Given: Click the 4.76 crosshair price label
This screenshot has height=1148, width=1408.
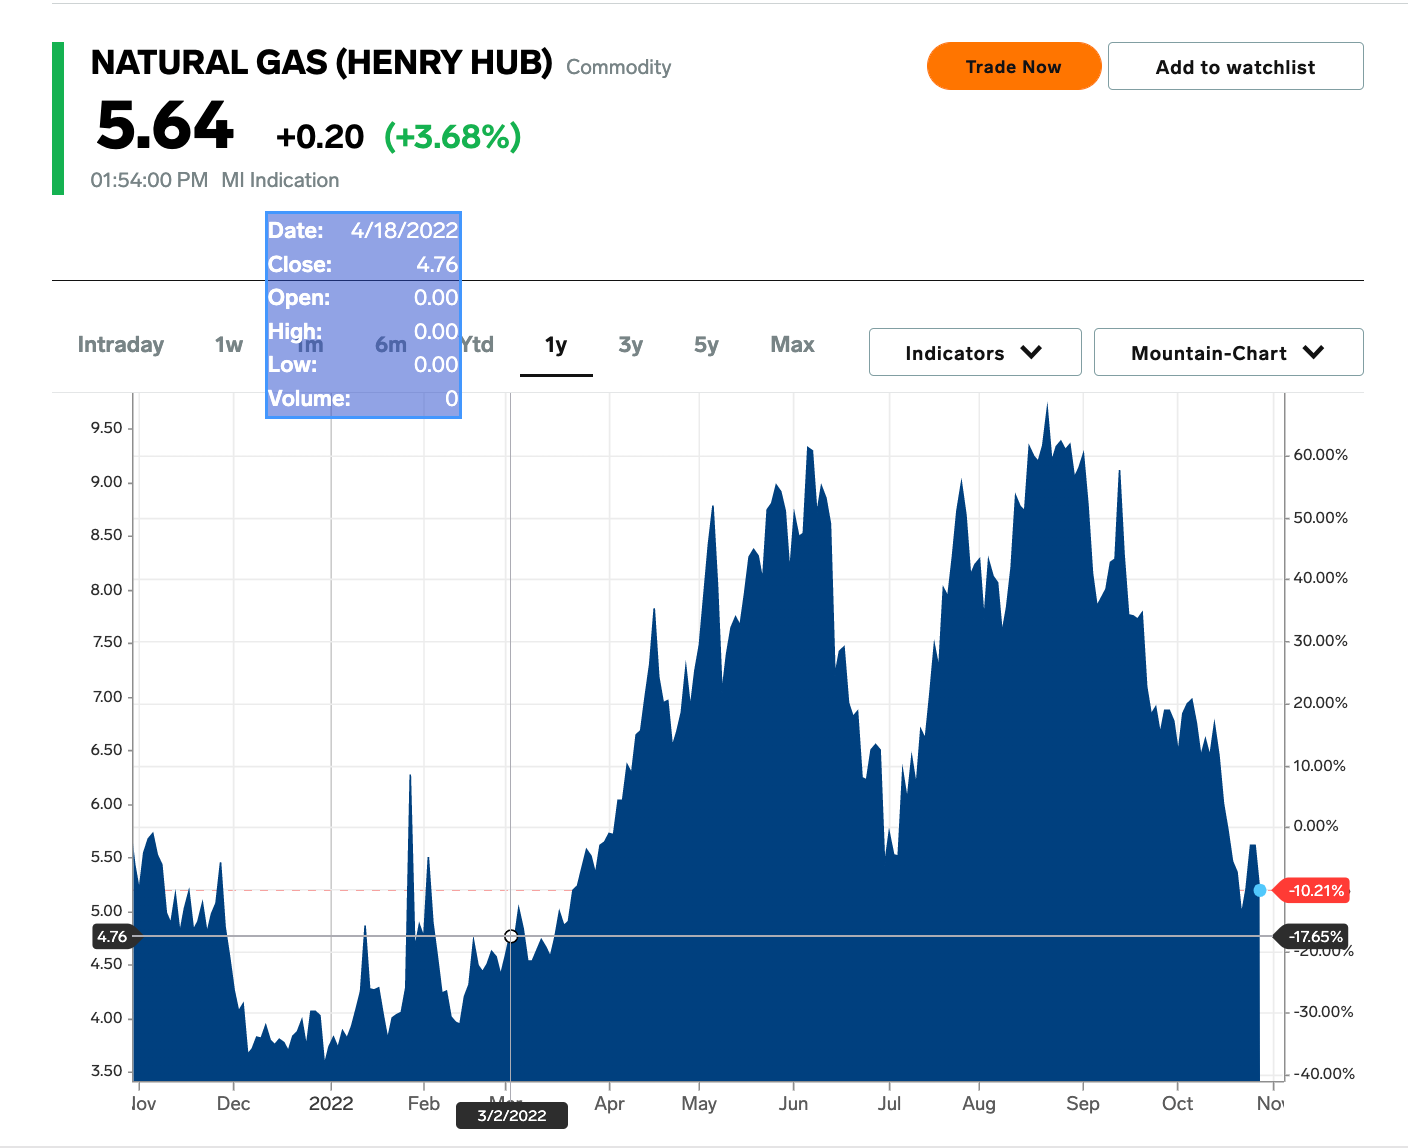Looking at the screenshot, I should coord(112,937).
